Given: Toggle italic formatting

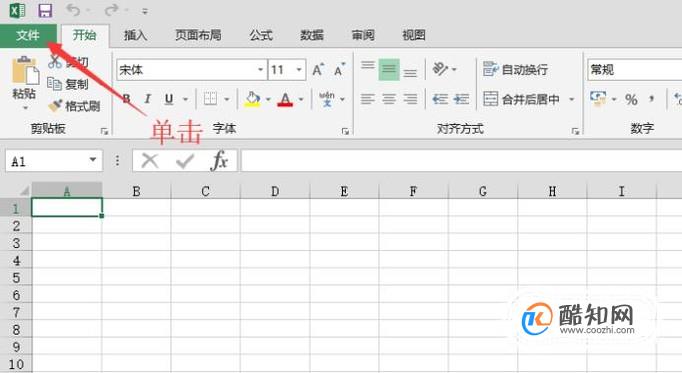Looking at the screenshot, I should click(148, 99).
